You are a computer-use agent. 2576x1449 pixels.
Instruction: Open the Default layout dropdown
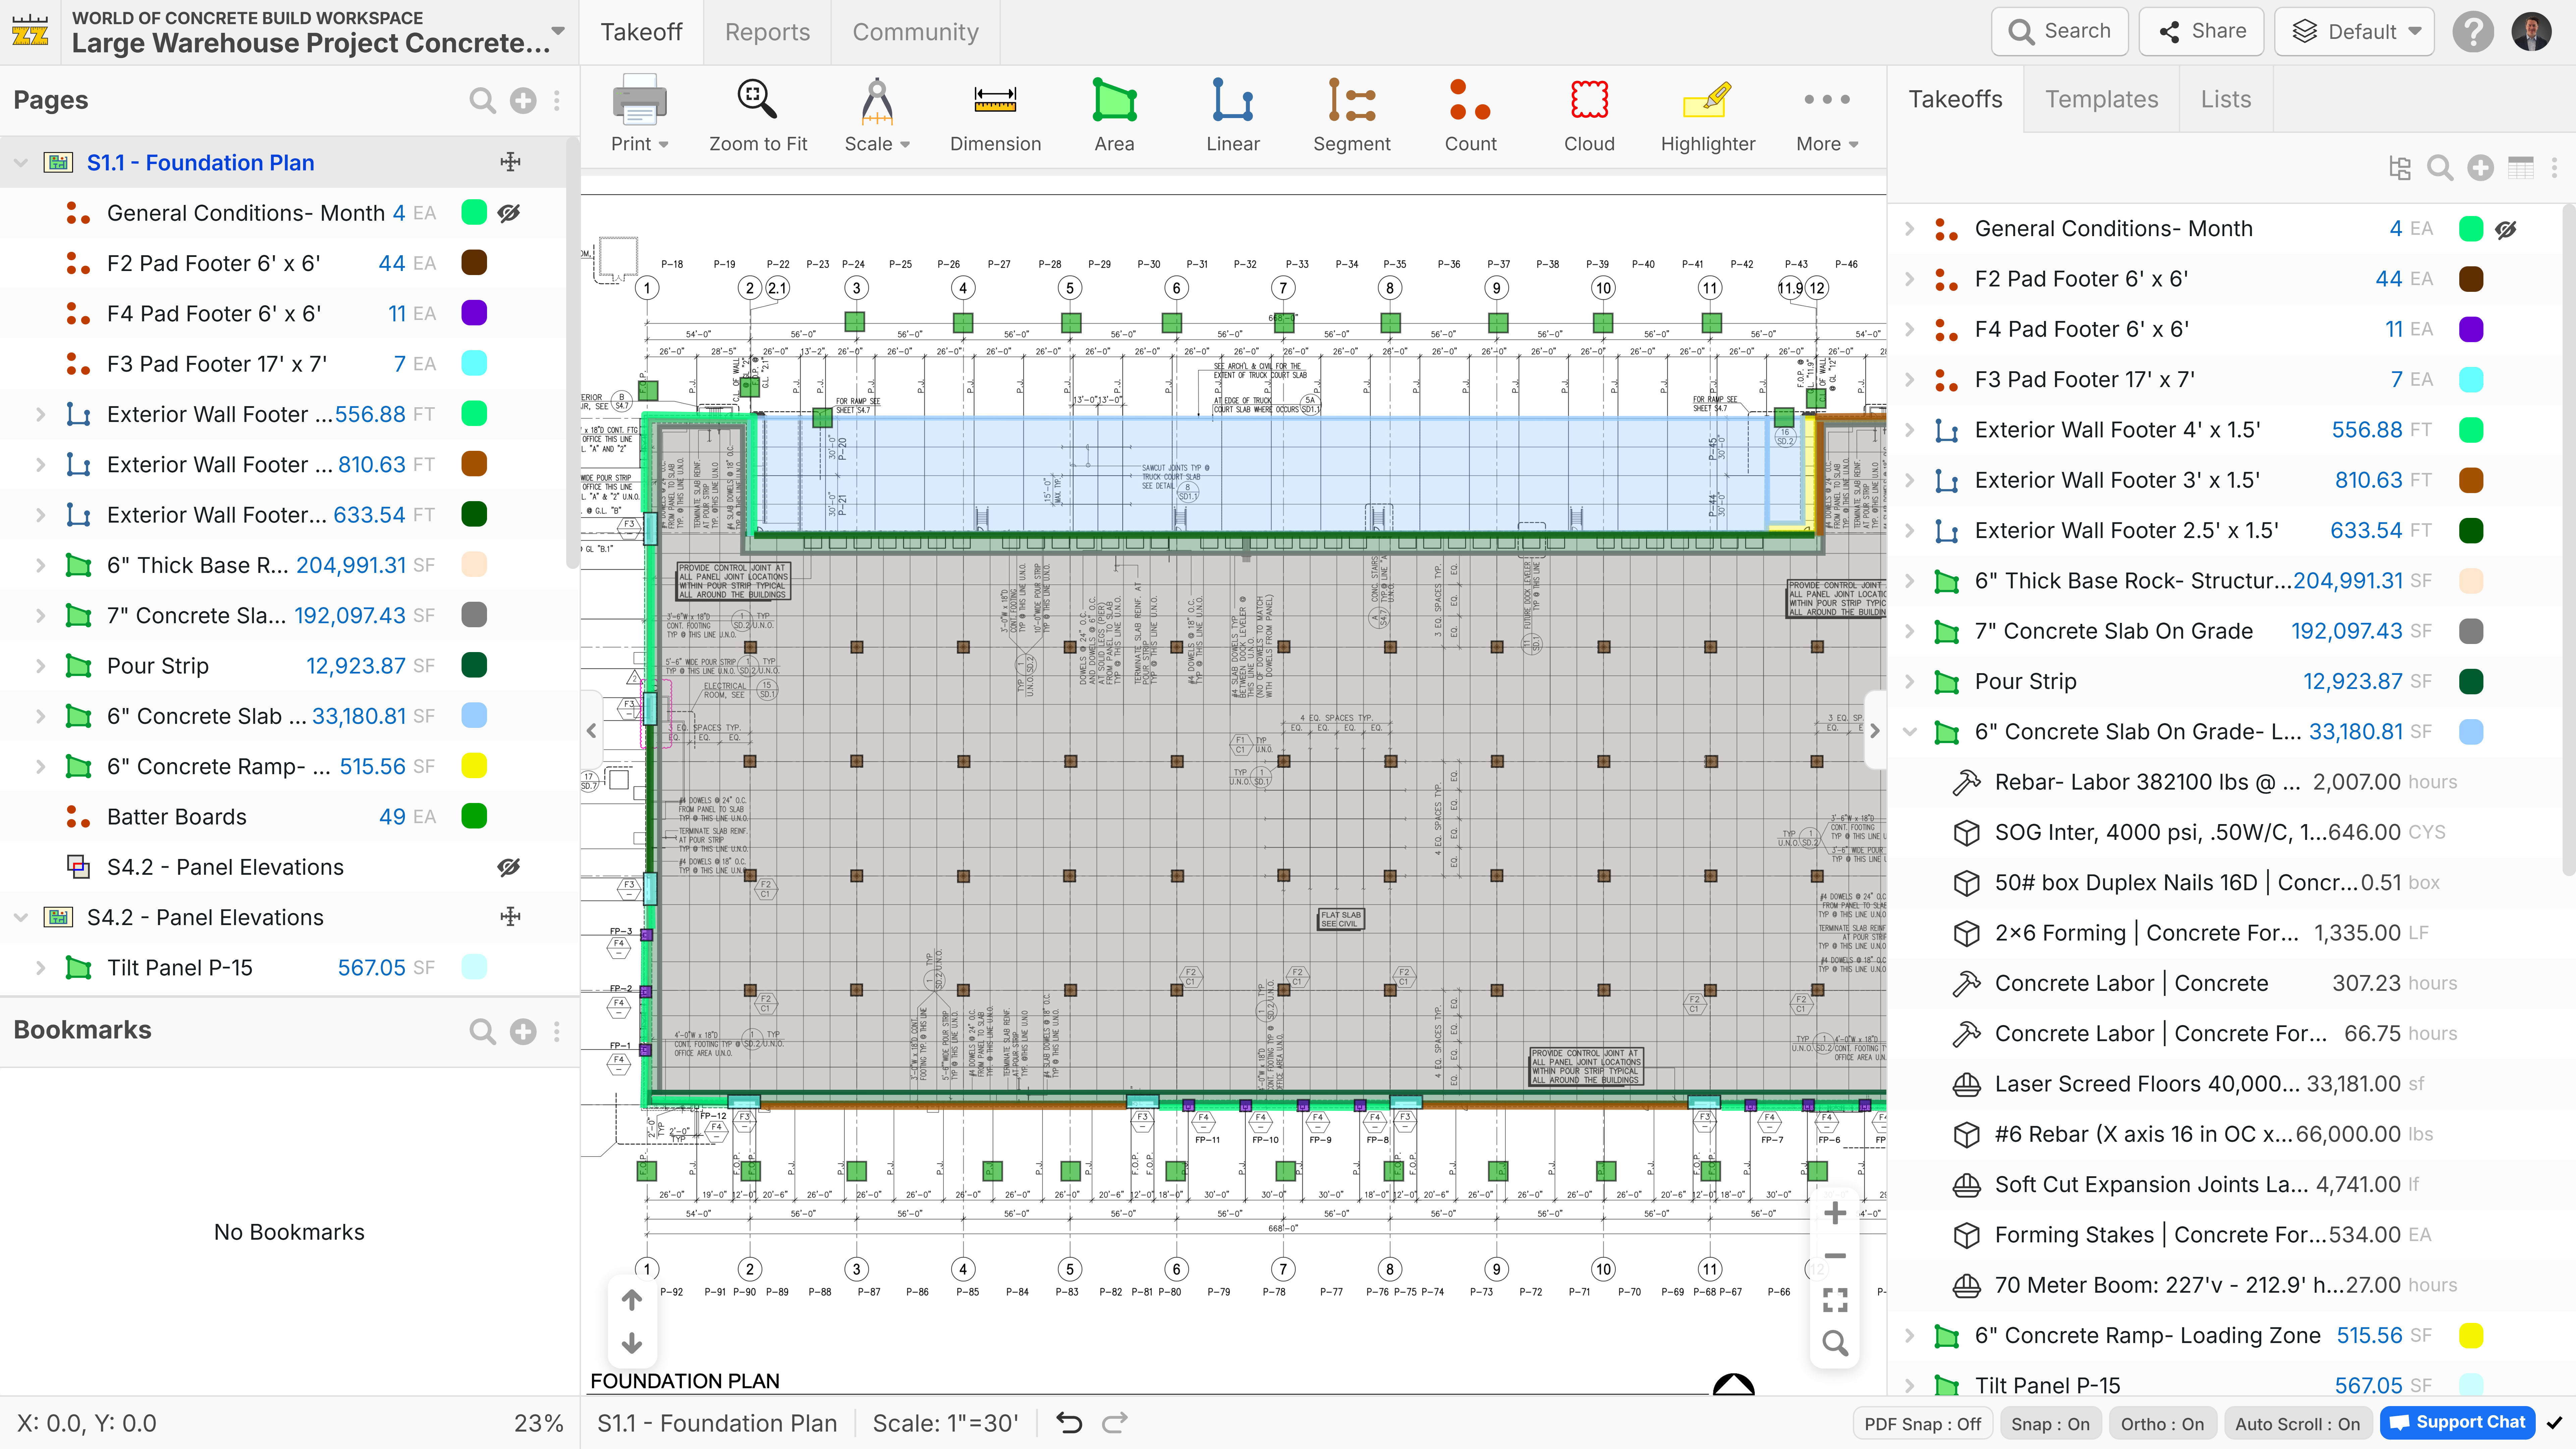click(2354, 32)
